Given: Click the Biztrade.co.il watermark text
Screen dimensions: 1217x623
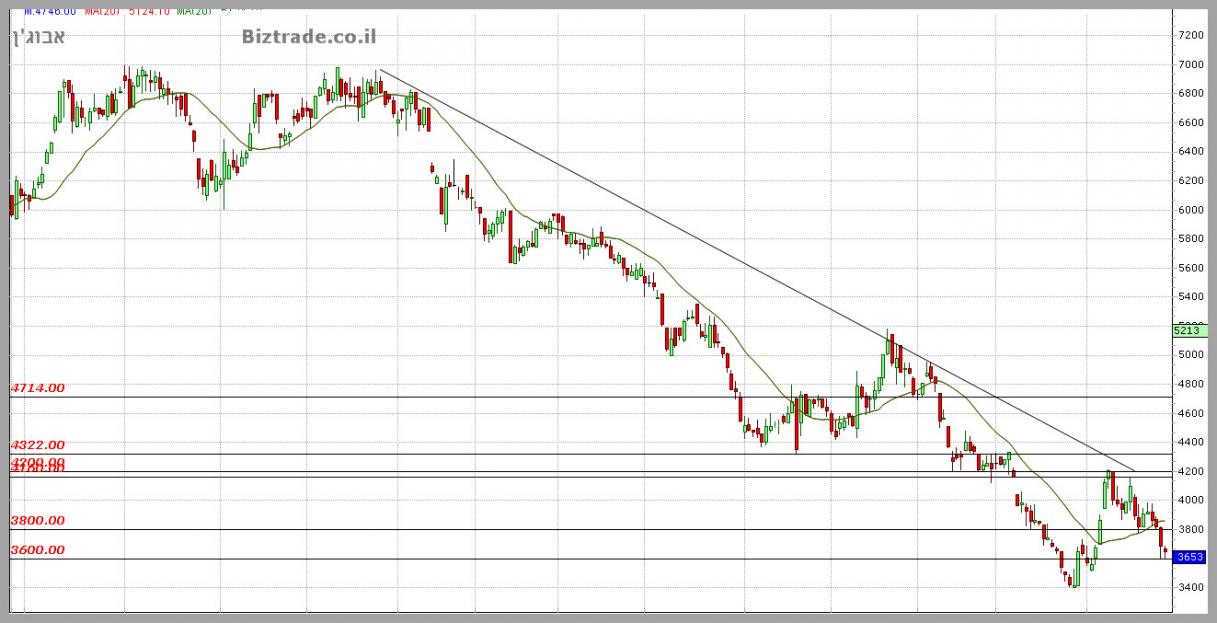Looking at the screenshot, I should [308, 37].
